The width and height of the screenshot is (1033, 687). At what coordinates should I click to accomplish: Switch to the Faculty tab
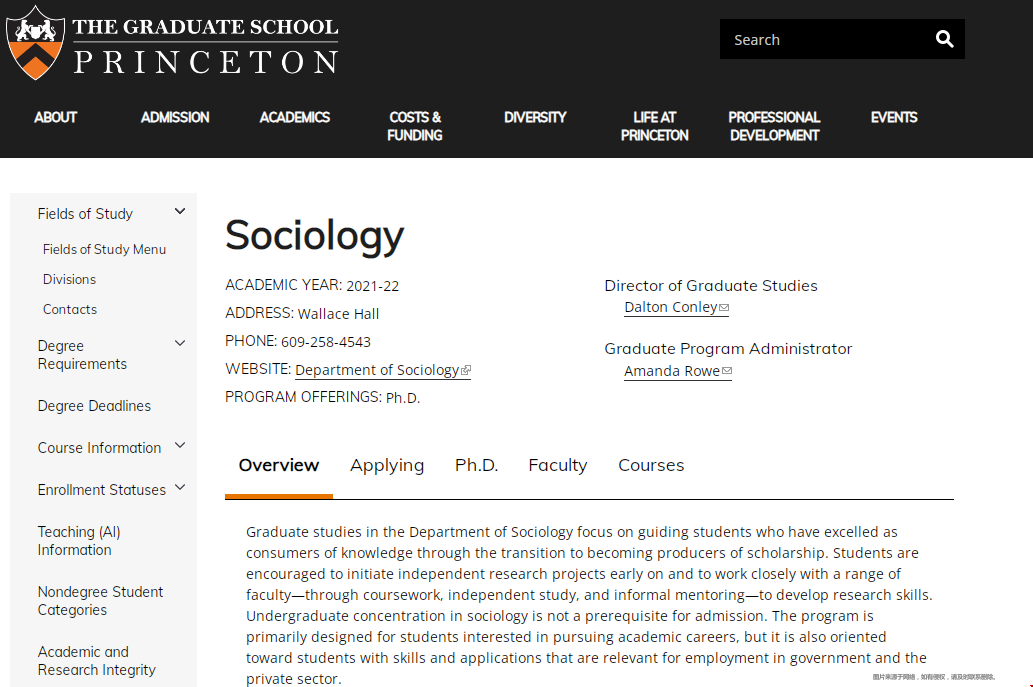coord(558,465)
